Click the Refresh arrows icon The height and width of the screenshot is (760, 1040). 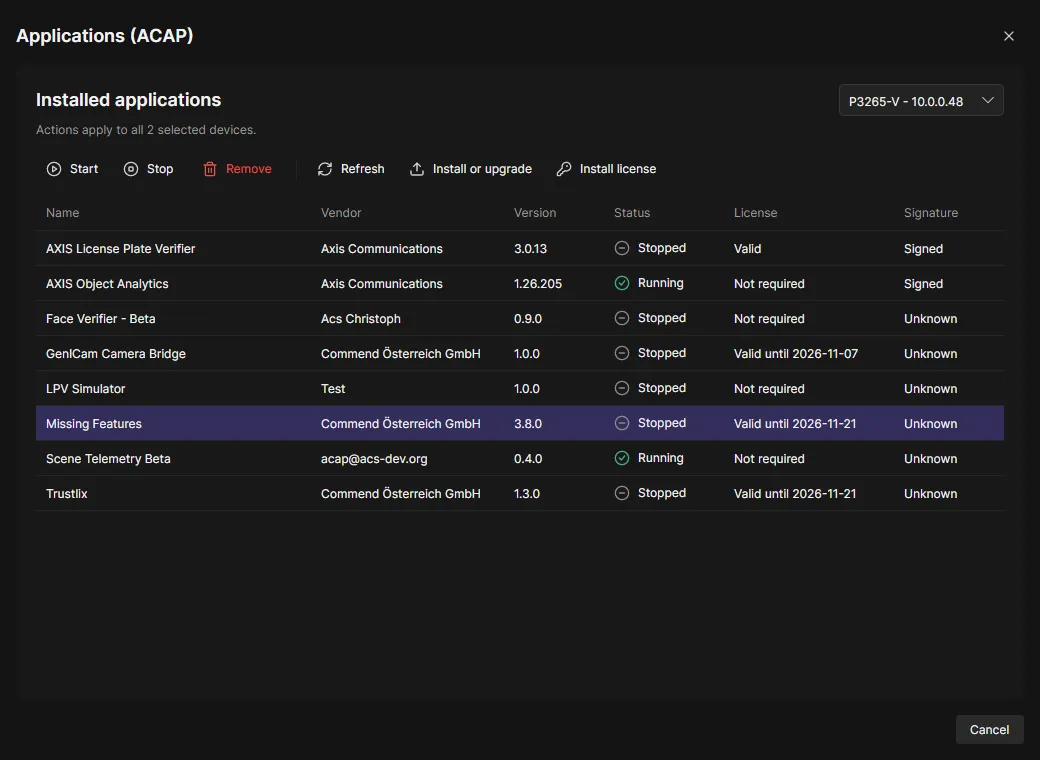coord(324,169)
